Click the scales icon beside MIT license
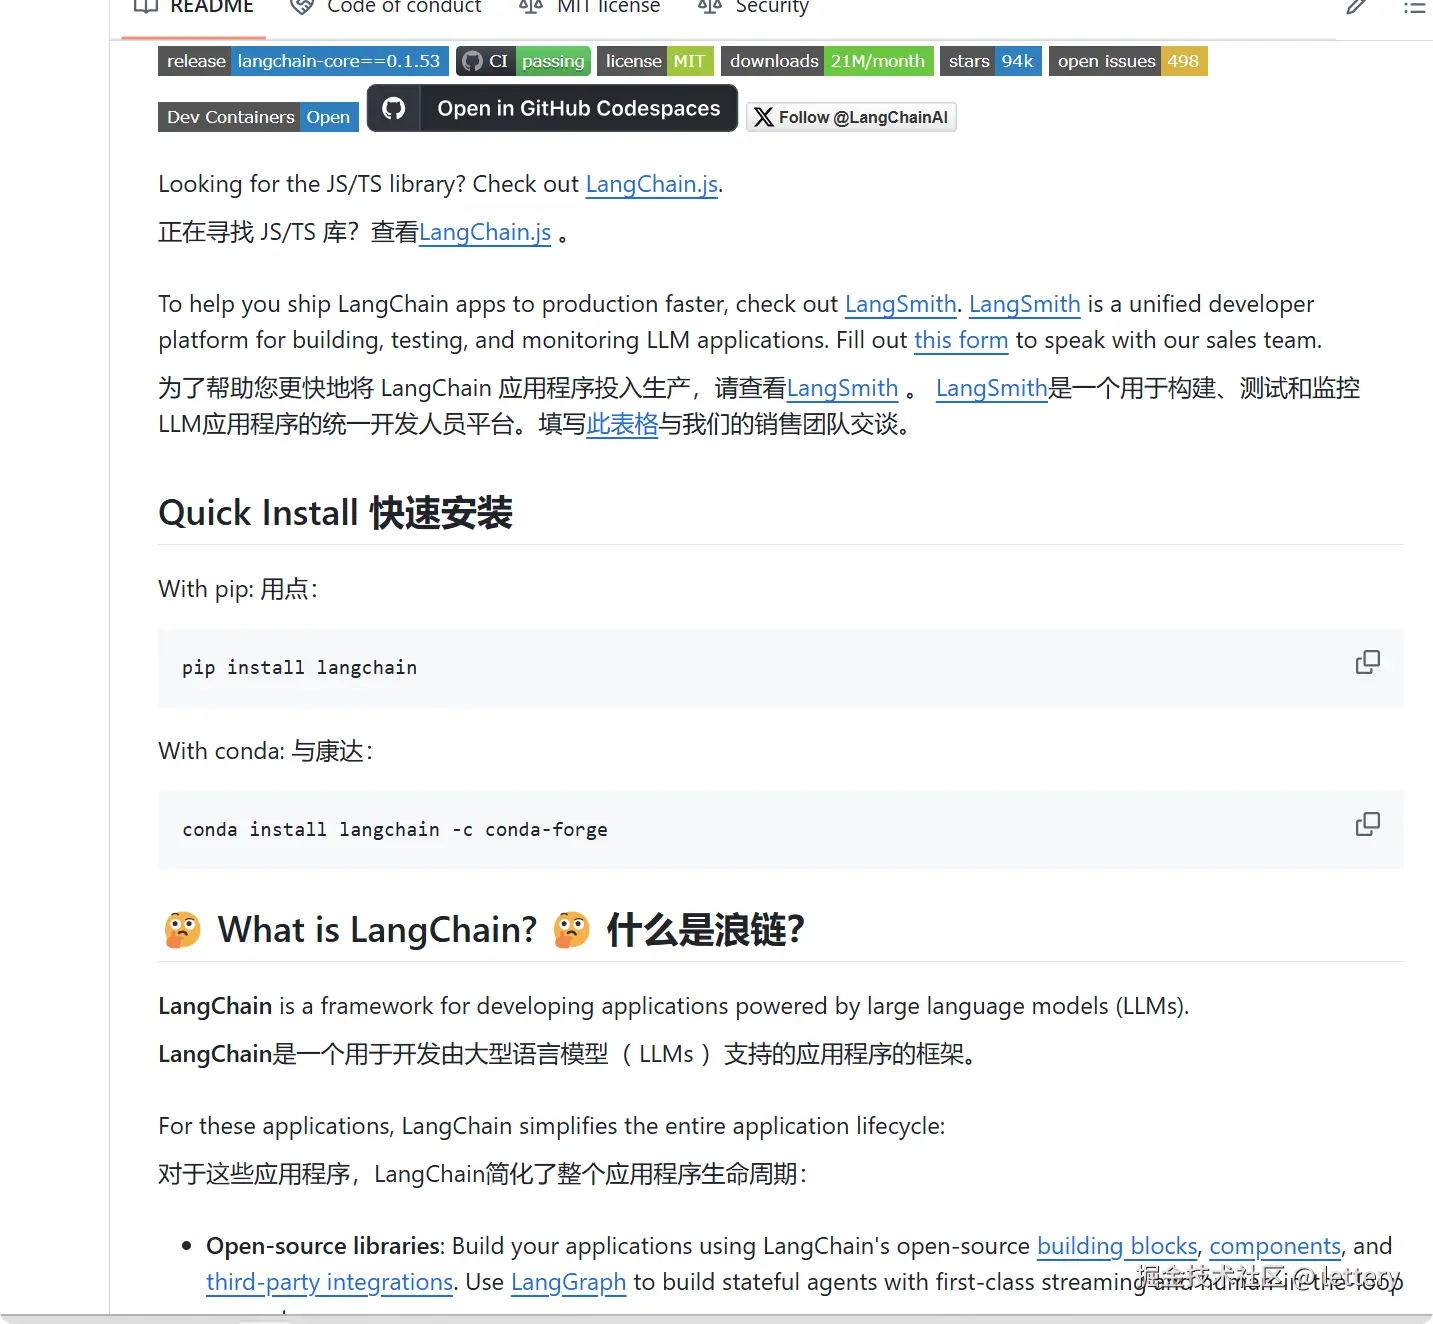This screenshot has height=1324, width=1433. [x=530, y=7]
